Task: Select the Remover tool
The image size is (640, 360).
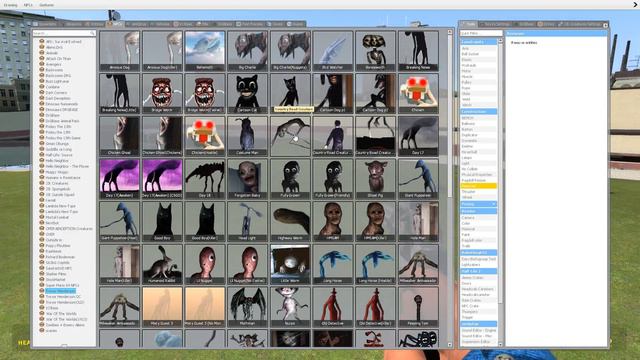Action: tap(478, 186)
